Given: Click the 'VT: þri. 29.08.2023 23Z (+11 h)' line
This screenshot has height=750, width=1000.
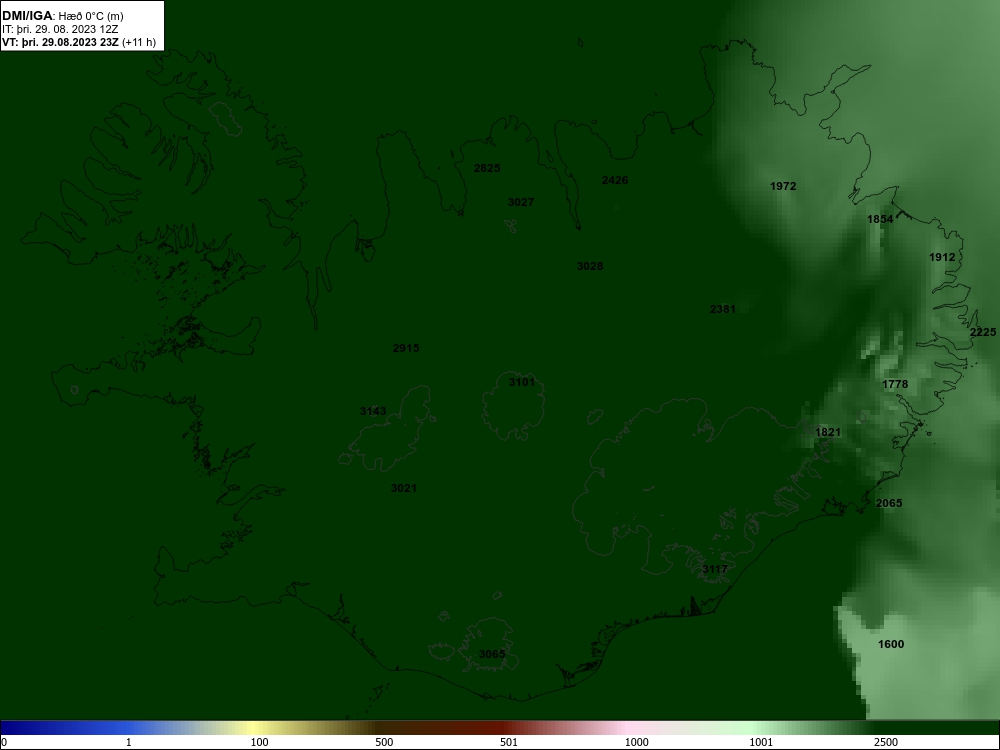Looking at the screenshot, I should pos(78,43).
